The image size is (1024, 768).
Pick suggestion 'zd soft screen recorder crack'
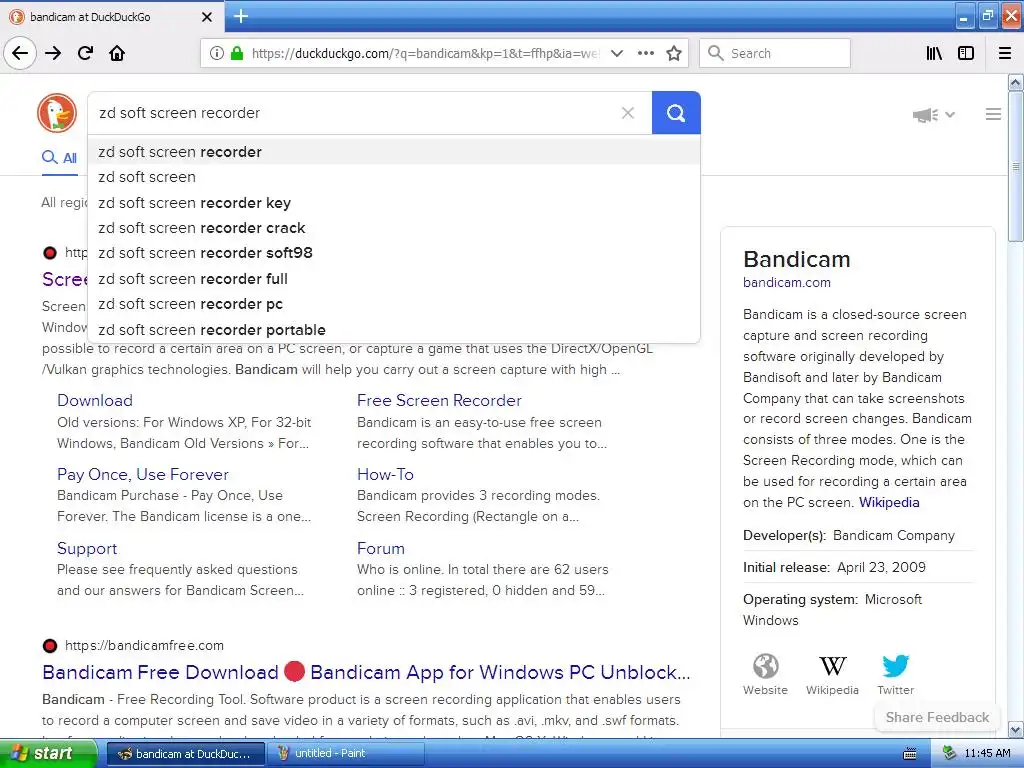(394, 228)
